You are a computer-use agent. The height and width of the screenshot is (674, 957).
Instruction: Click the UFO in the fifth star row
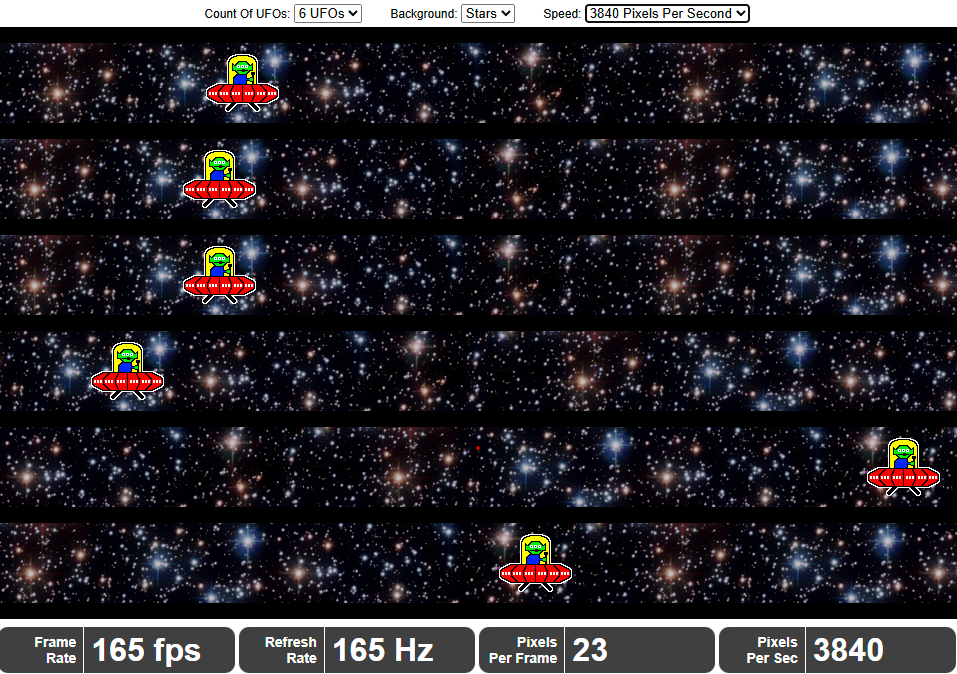(x=903, y=466)
